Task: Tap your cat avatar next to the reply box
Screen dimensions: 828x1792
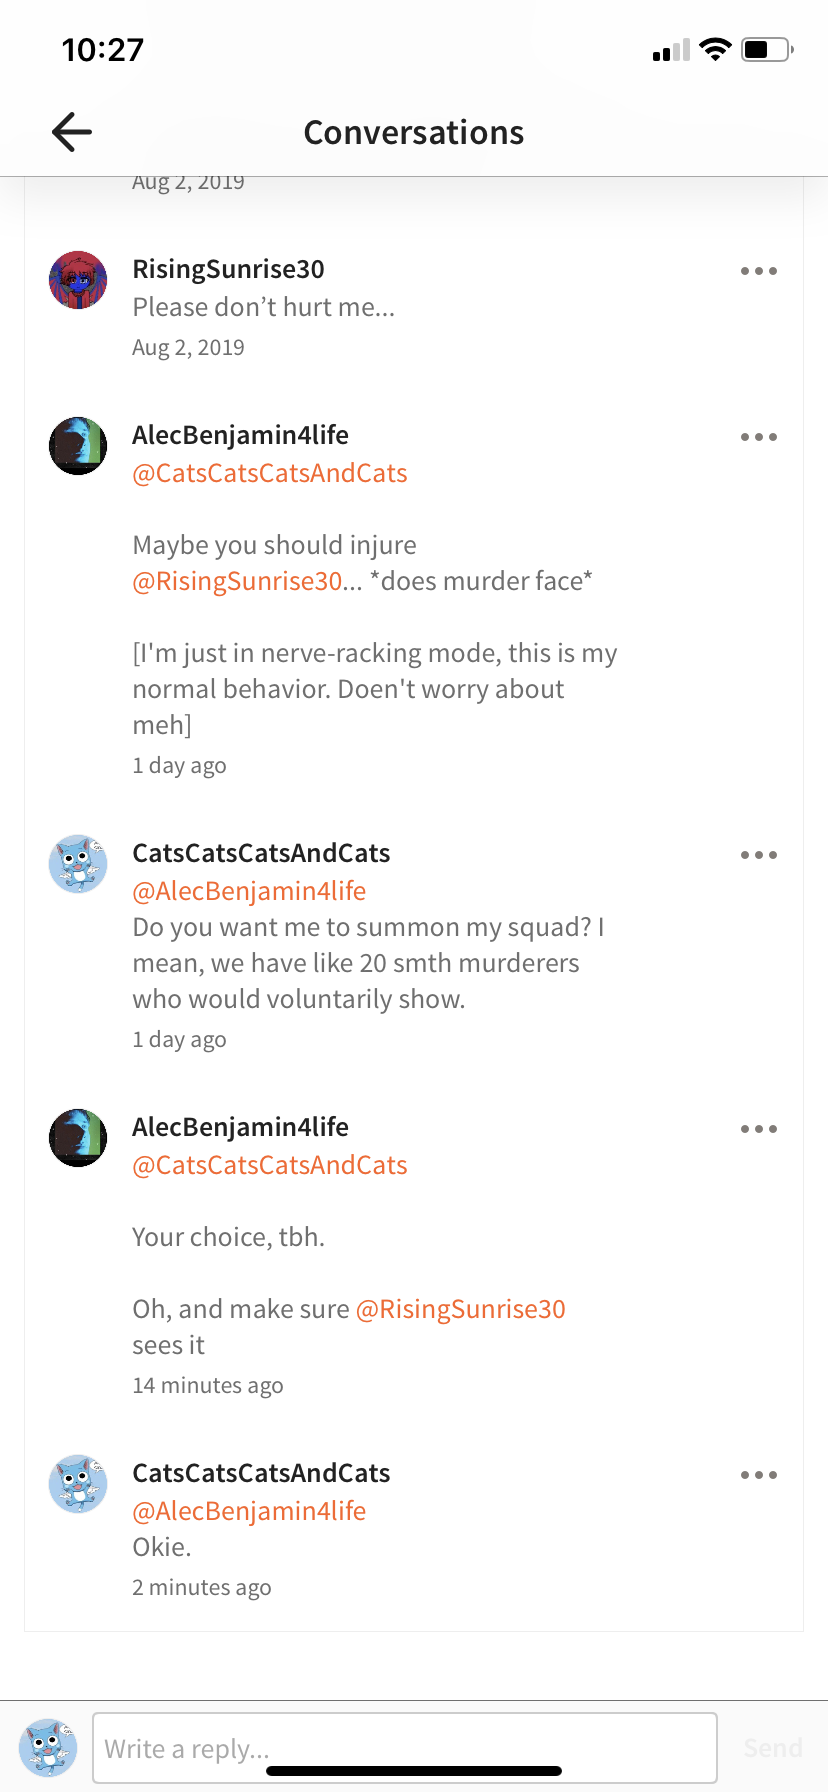Action: coord(48,1748)
